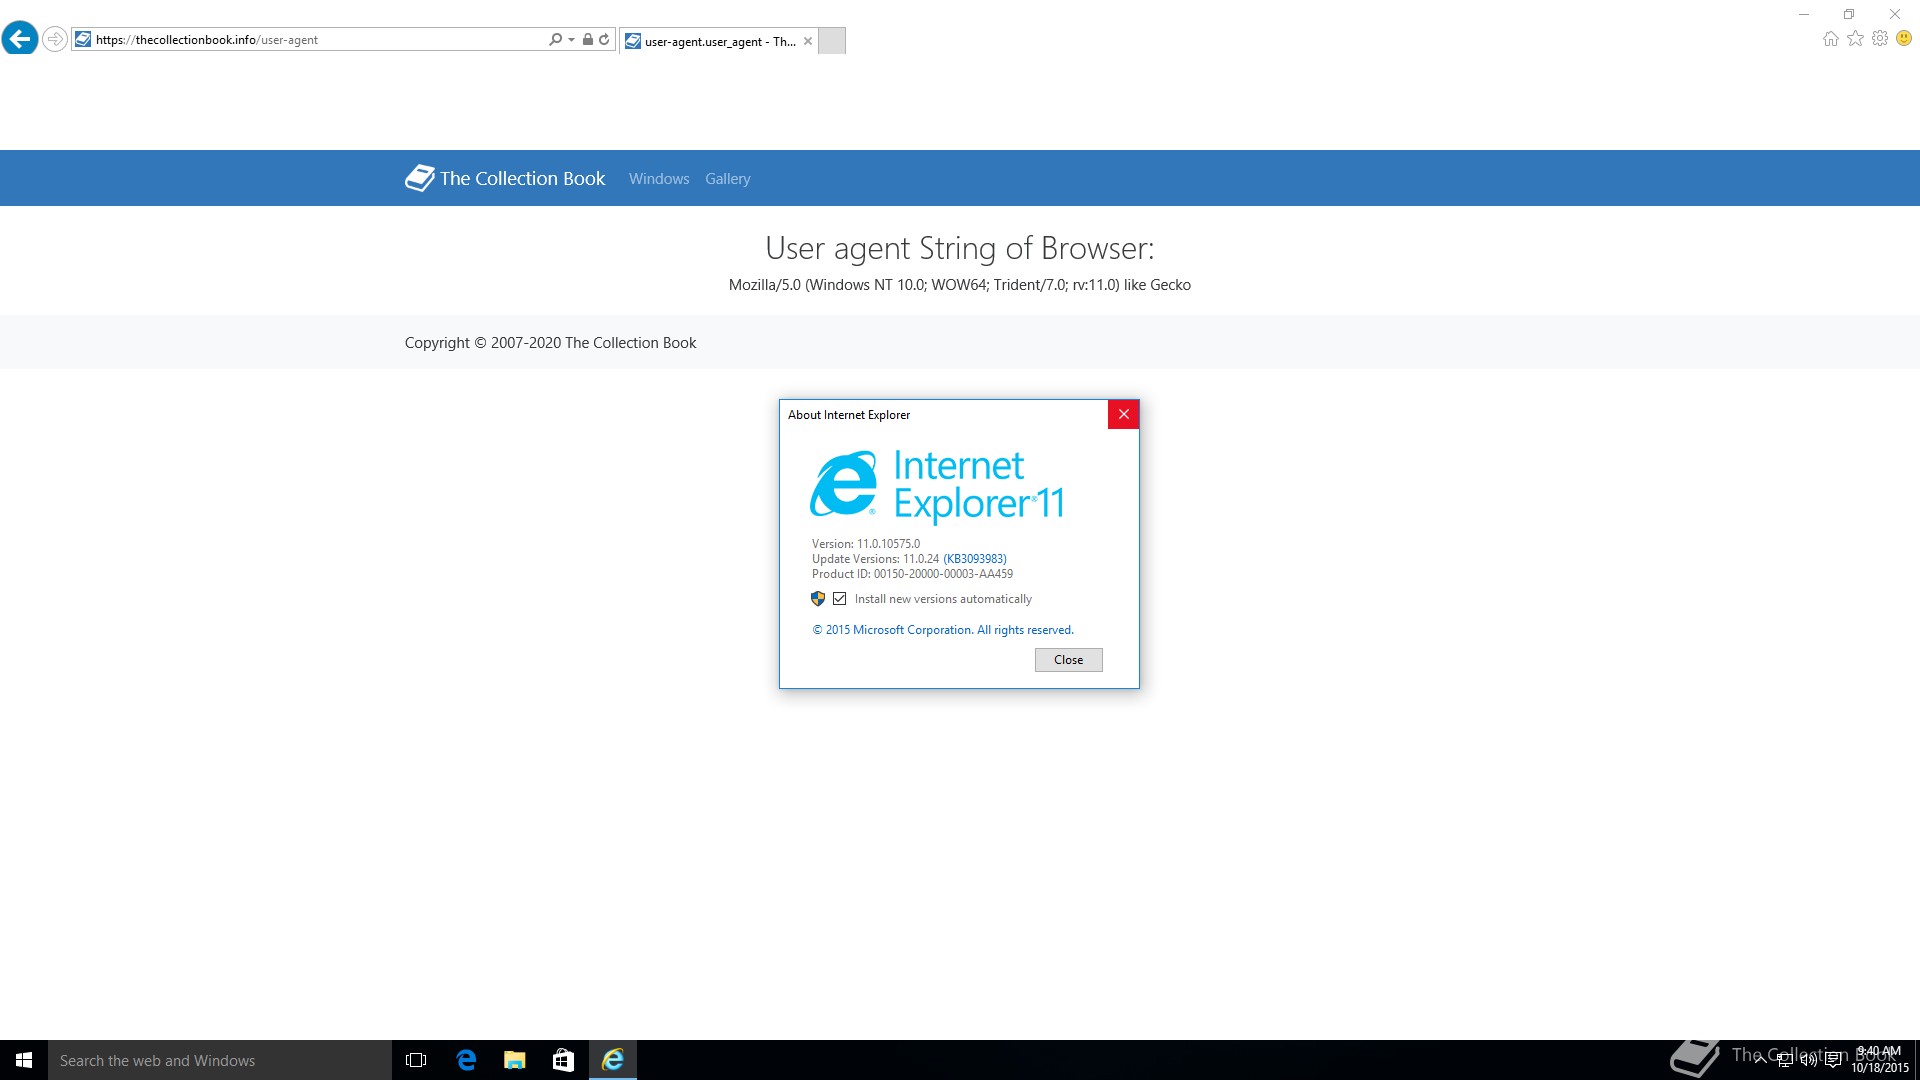The height and width of the screenshot is (1080, 1920).
Task: Refresh the page using reload icon
Action: point(604,39)
